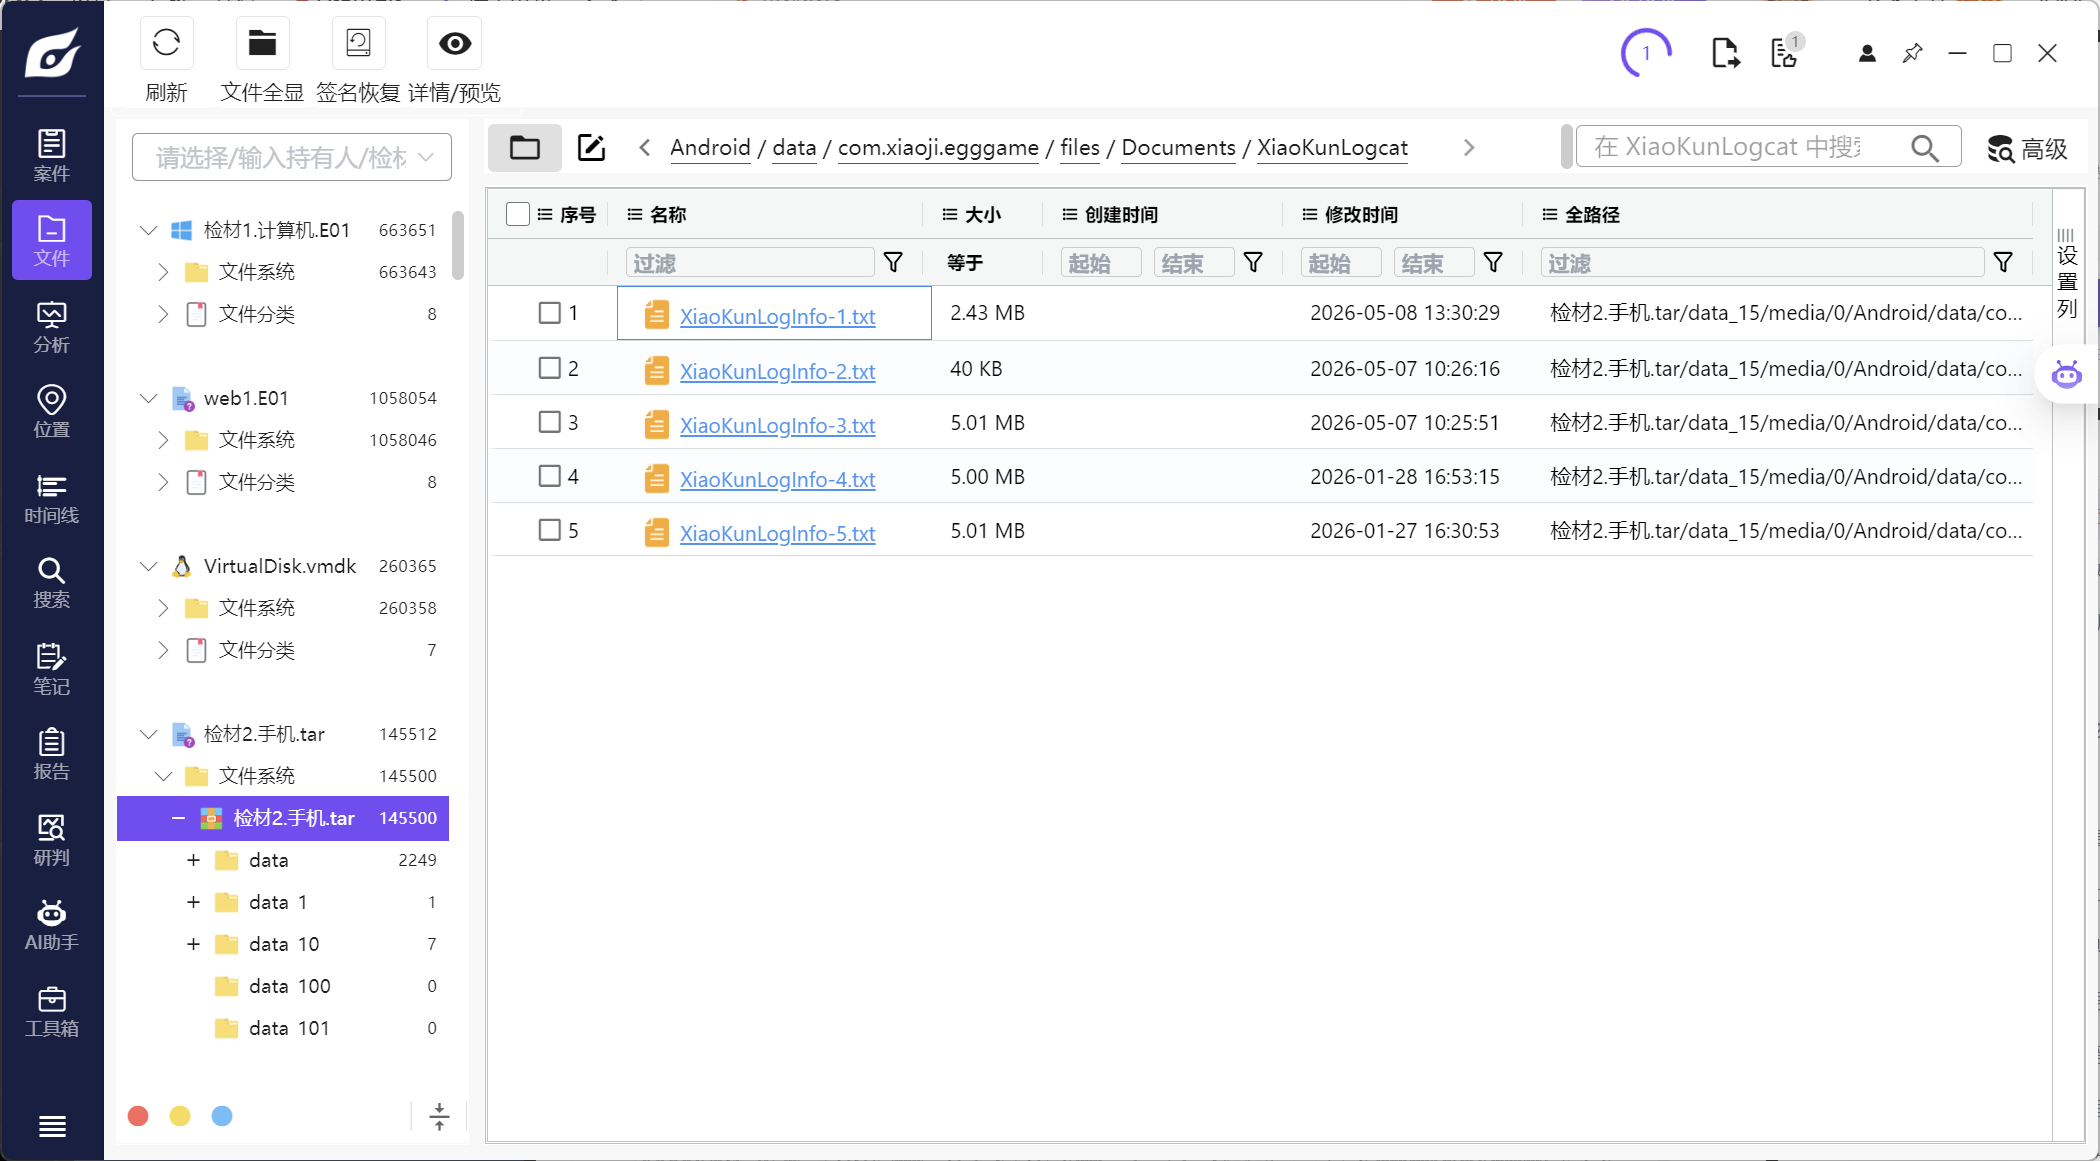The image size is (2100, 1161).
Task: Click Documents in the breadcrumb path
Action: pos(1178,148)
